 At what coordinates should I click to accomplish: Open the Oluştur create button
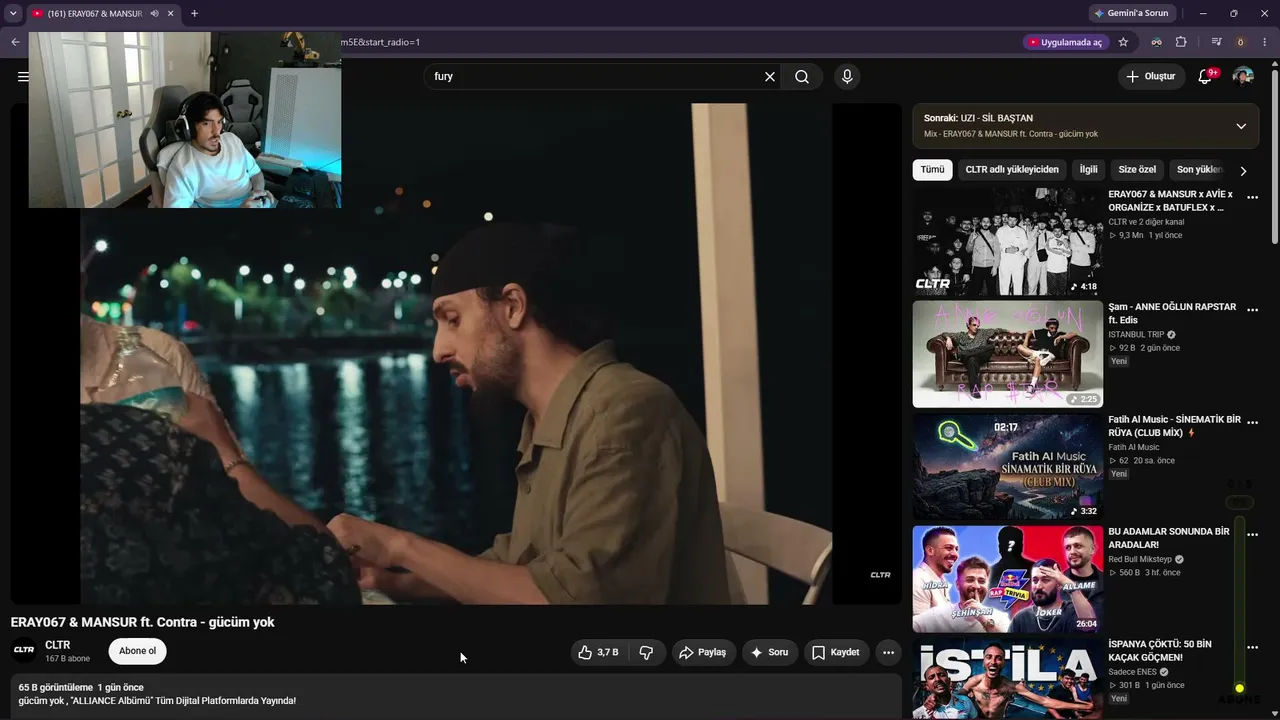coord(1152,76)
